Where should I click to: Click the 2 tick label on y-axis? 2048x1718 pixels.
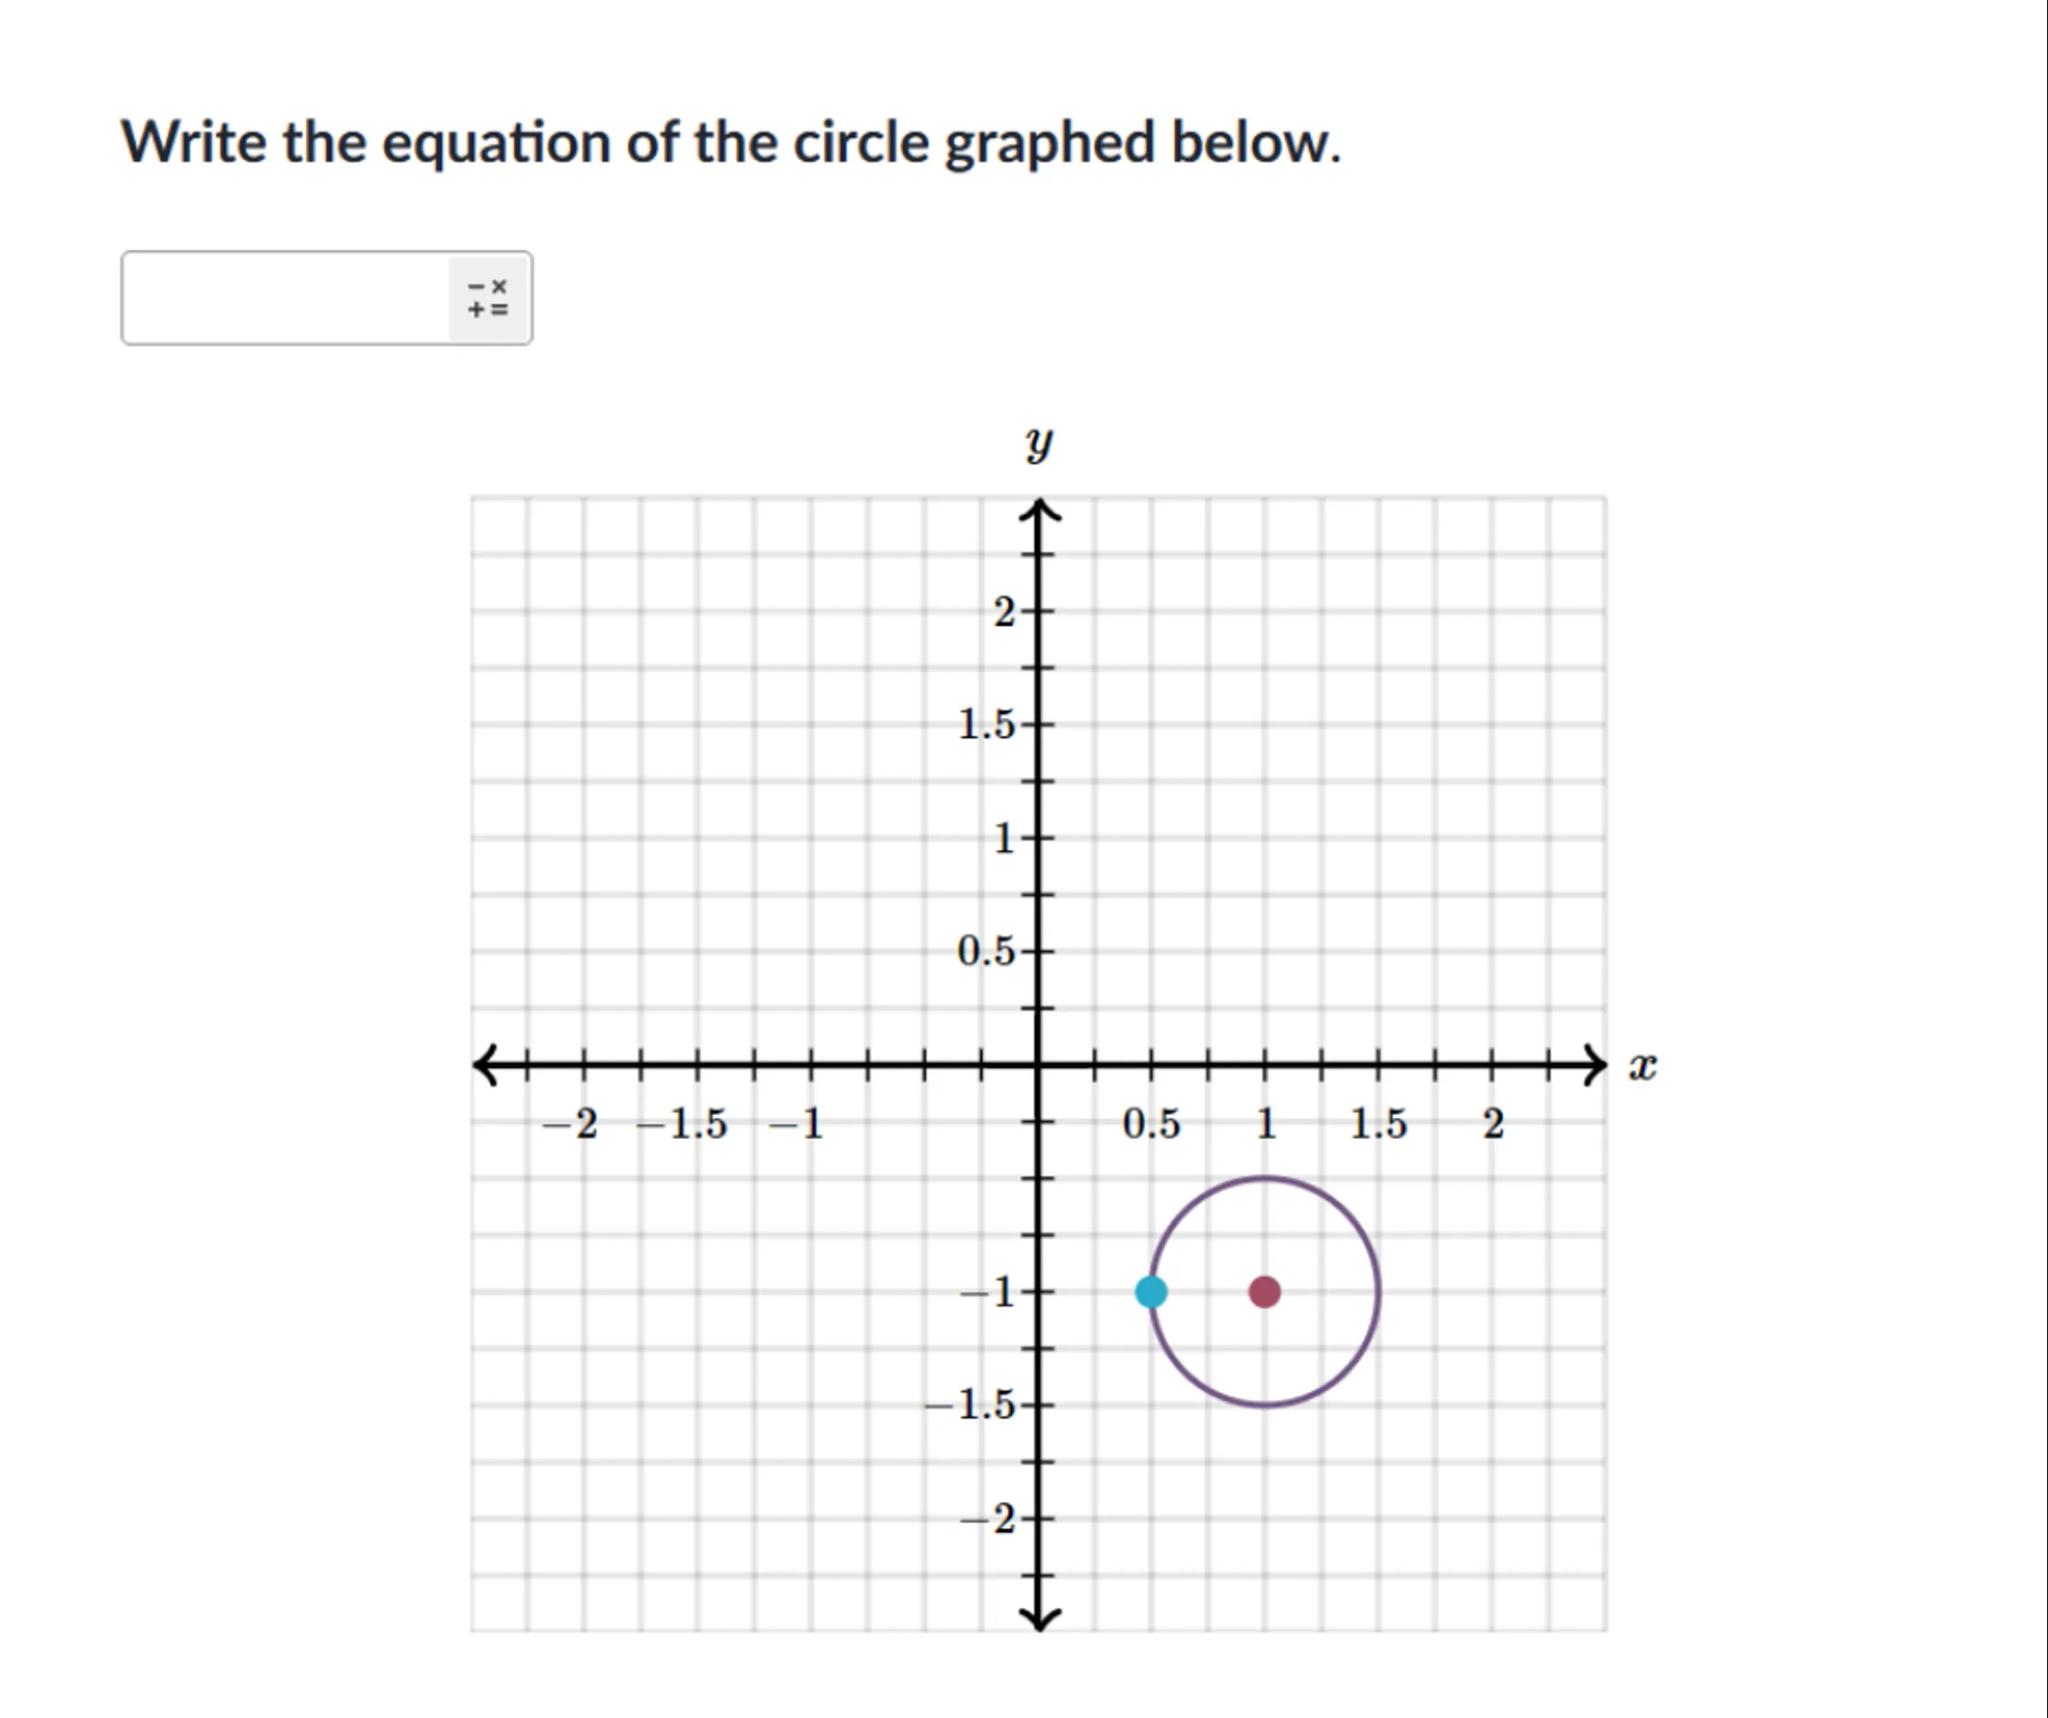tap(1004, 612)
